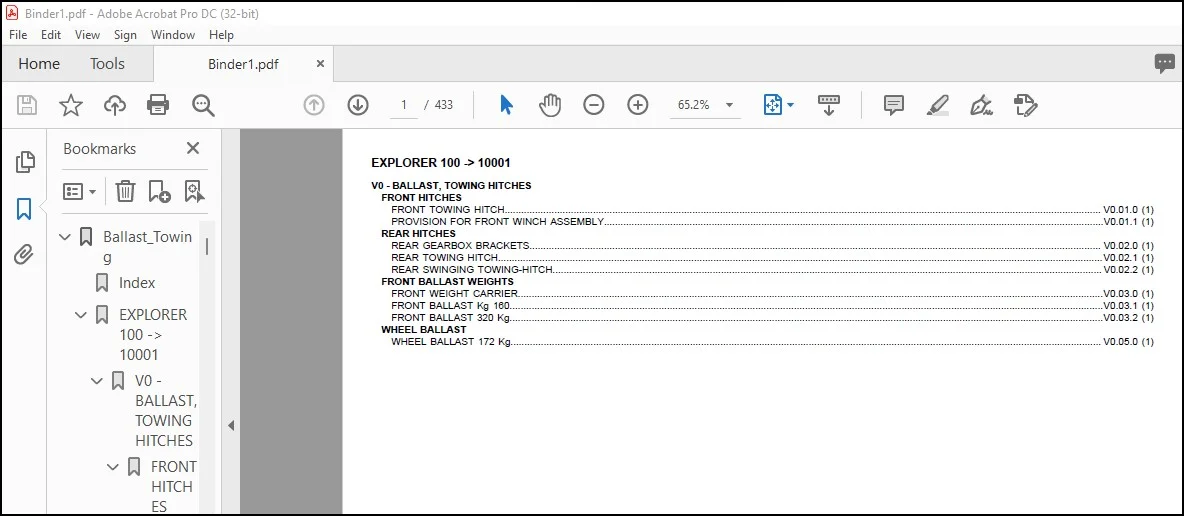Open the Find text magnifier
1184x516 pixels.
203,105
